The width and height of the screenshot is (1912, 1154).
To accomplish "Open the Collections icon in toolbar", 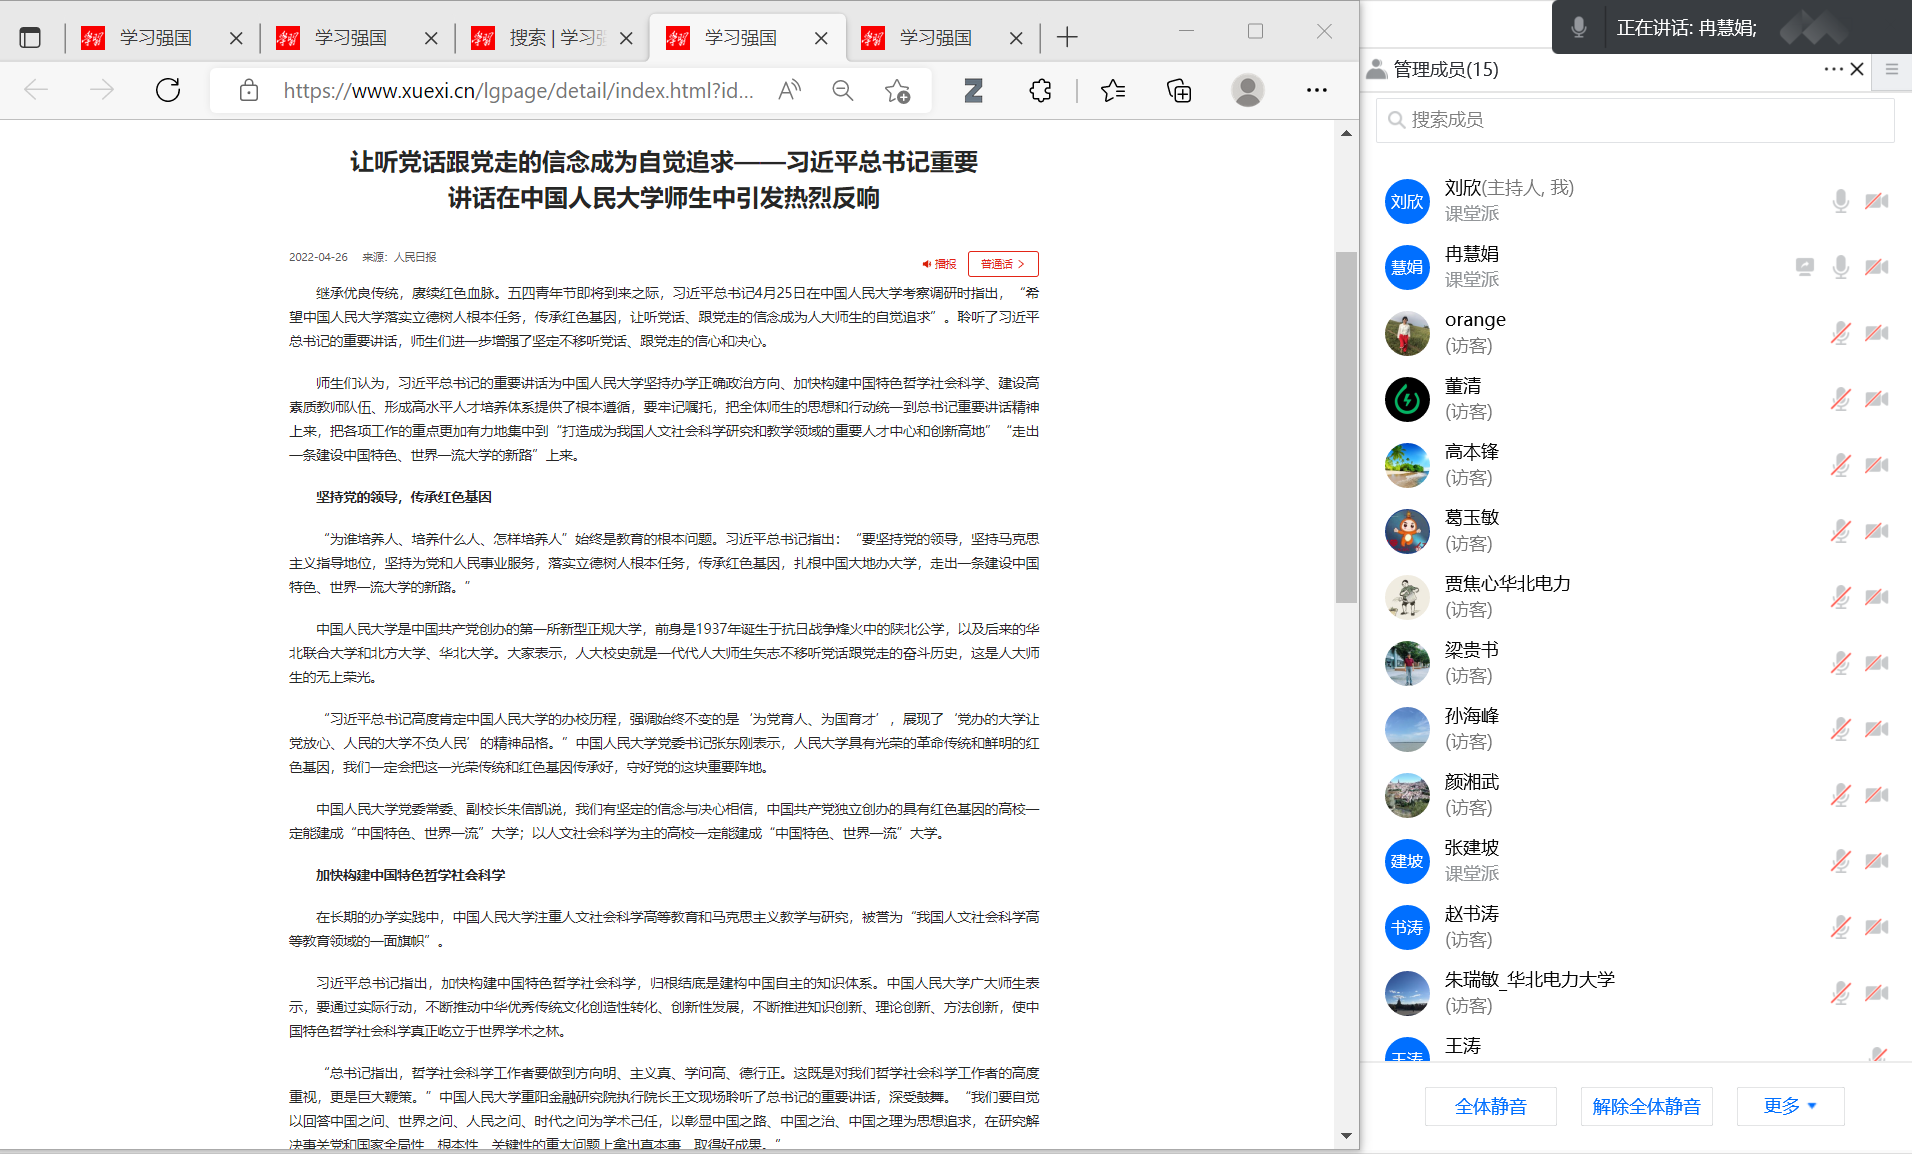I will (x=1179, y=91).
